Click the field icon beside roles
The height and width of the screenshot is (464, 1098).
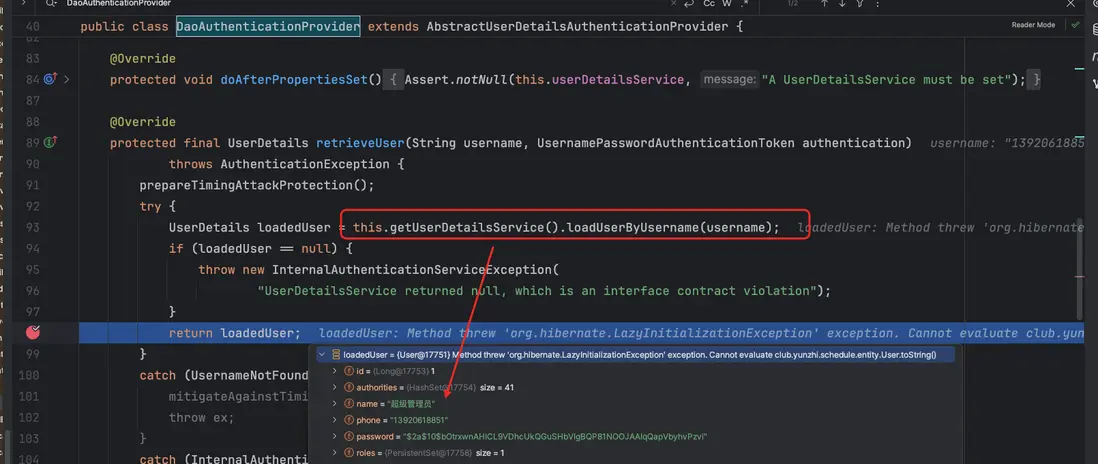tap(349, 453)
